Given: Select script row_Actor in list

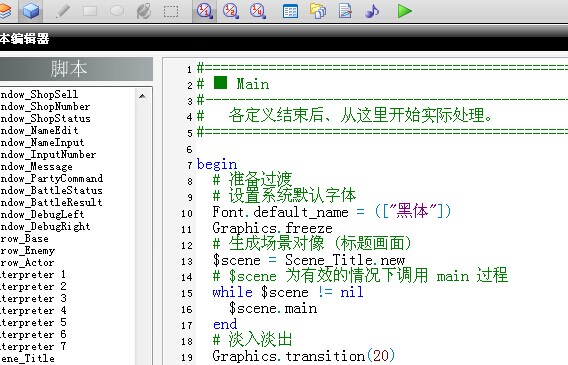Looking at the screenshot, I should (27, 262).
